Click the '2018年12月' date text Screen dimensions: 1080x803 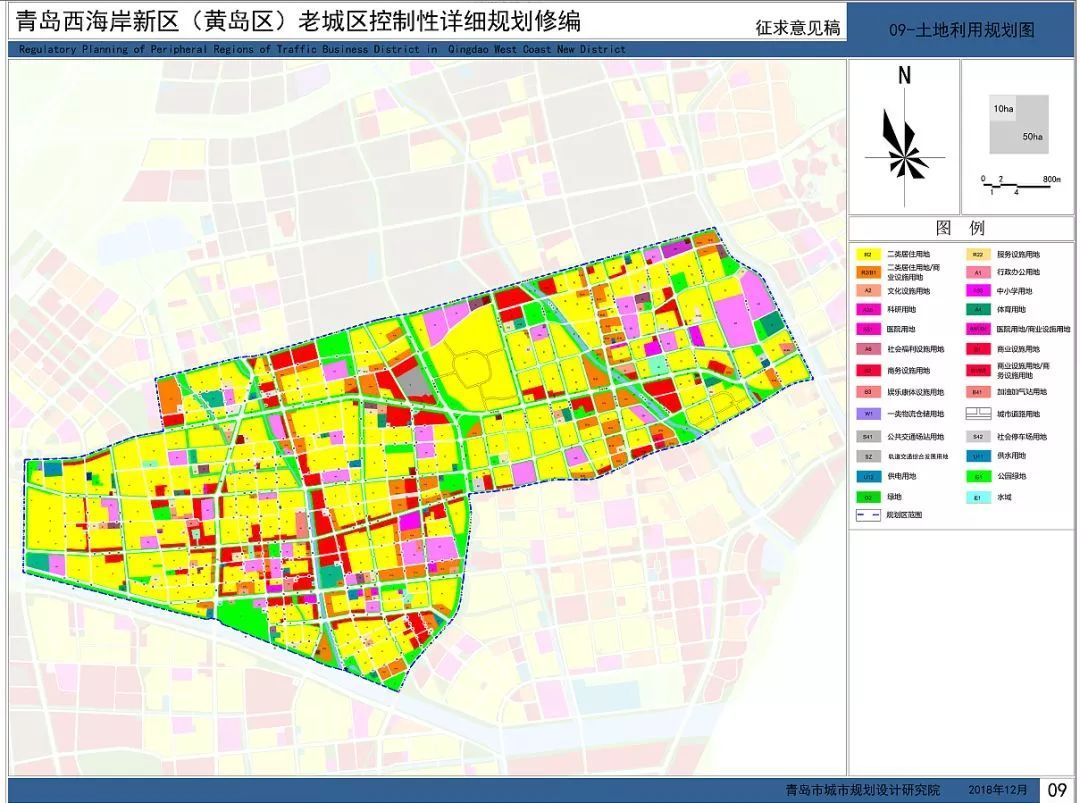[x=997, y=790]
